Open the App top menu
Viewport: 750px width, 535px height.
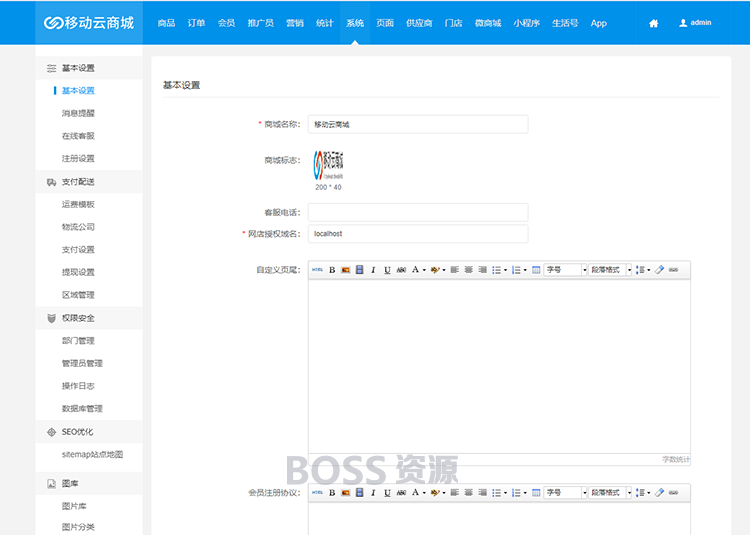click(598, 23)
